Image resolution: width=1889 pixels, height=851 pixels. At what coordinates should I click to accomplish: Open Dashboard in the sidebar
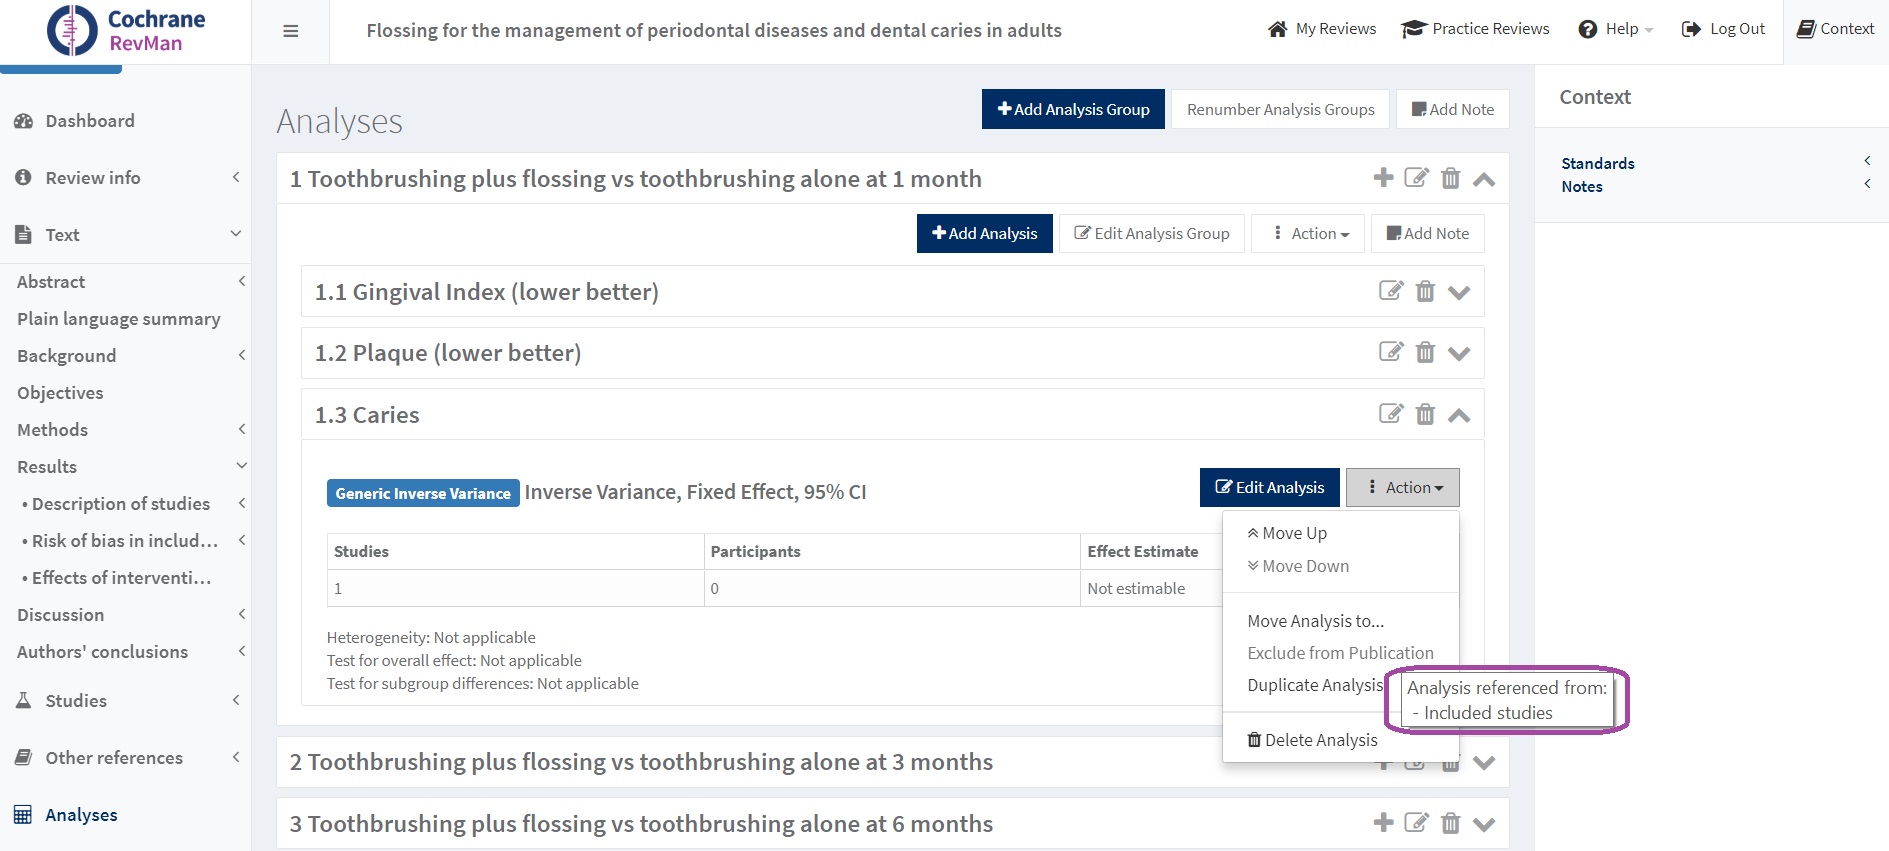point(89,121)
